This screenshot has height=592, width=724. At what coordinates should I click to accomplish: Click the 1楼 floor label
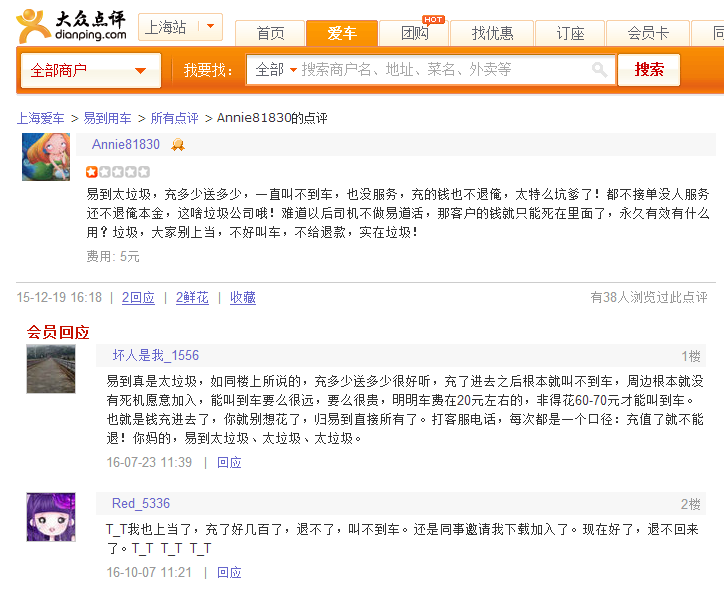coord(691,356)
